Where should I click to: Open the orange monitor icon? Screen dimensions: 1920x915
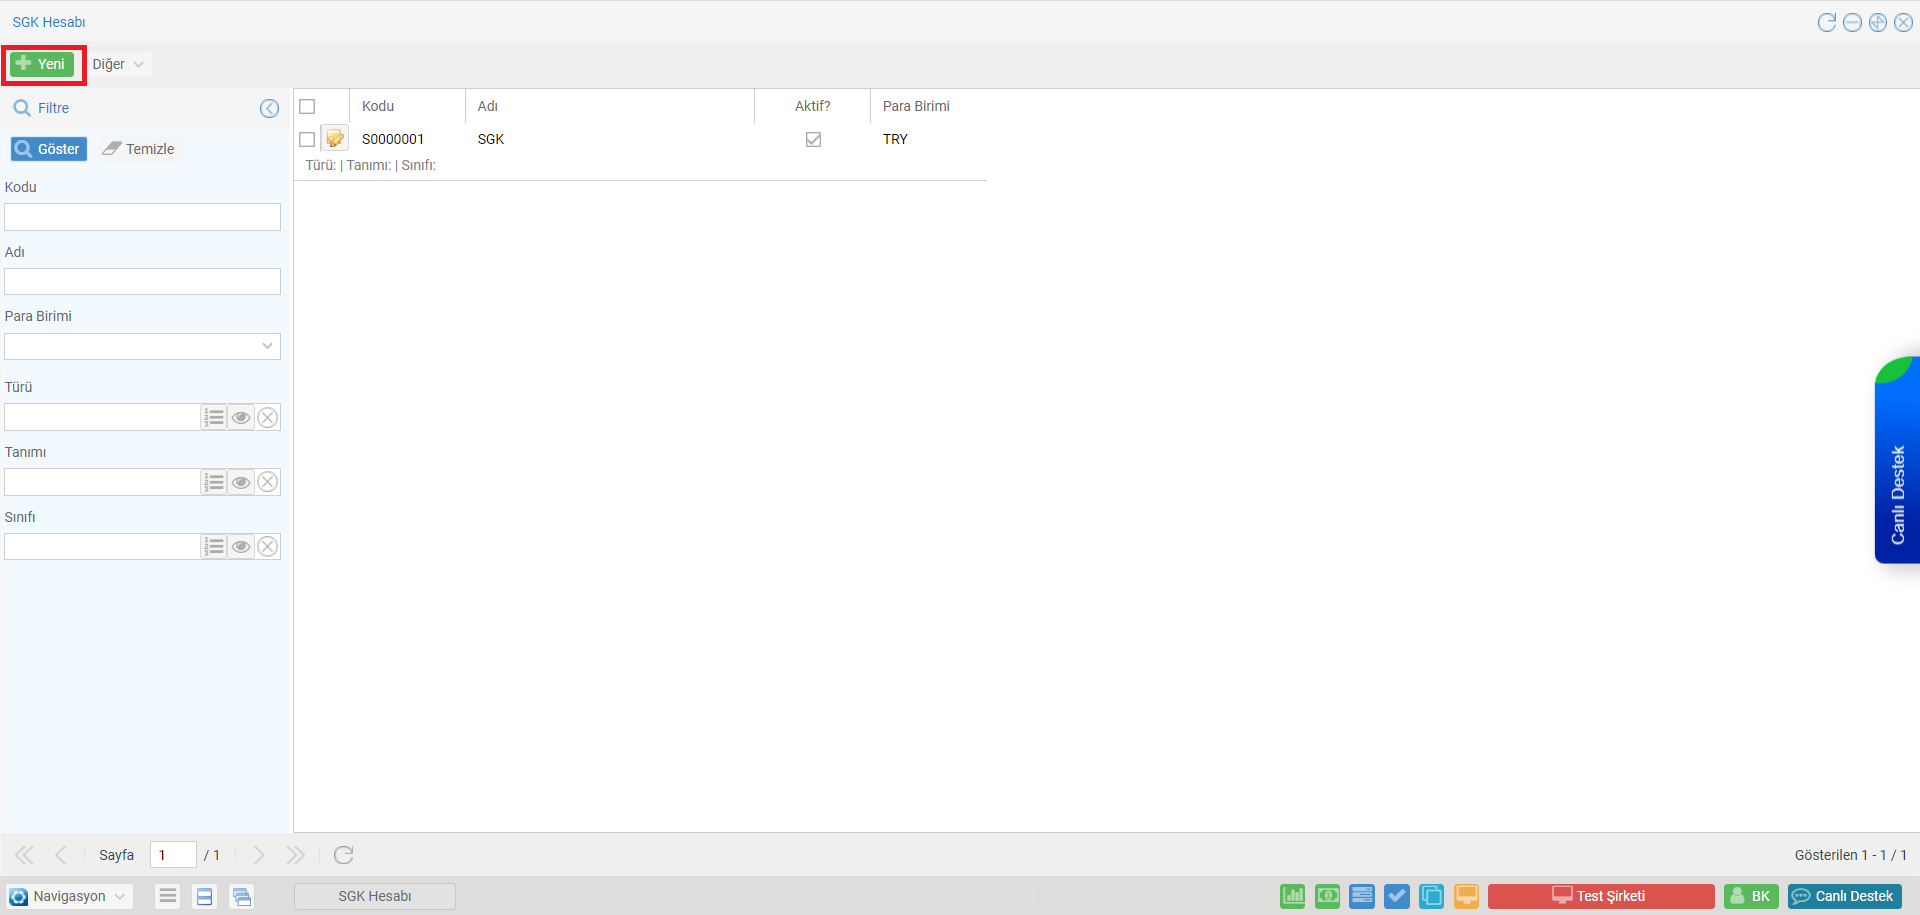[x=1467, y=896]
